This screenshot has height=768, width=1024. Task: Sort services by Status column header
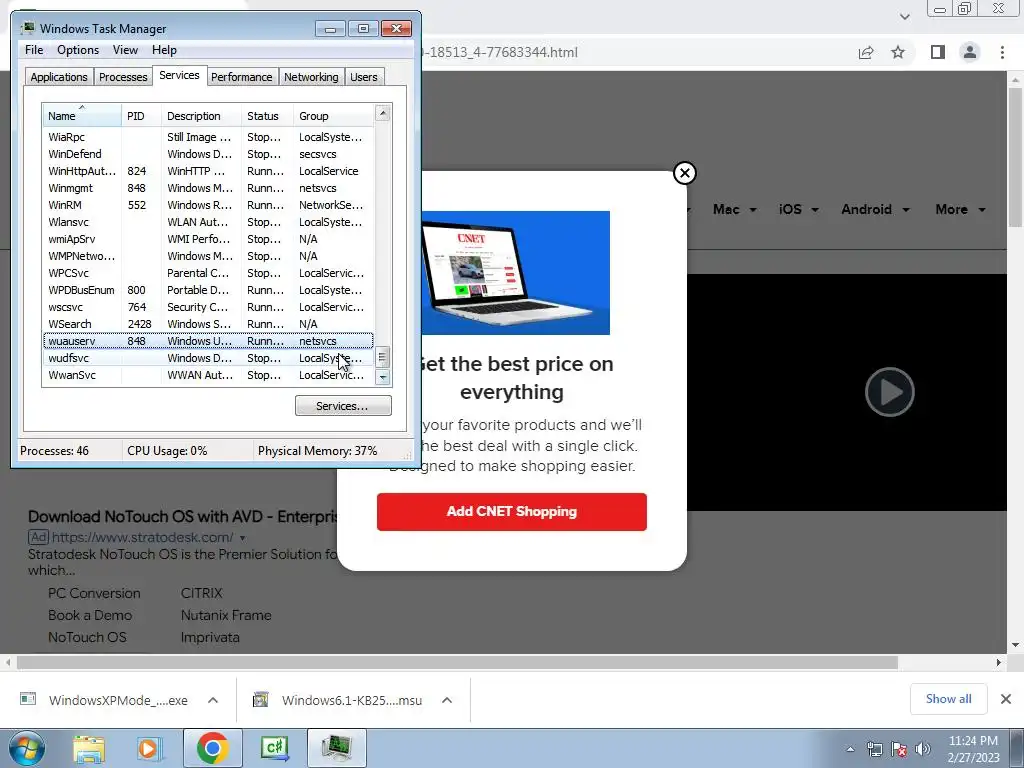[267, 116]
